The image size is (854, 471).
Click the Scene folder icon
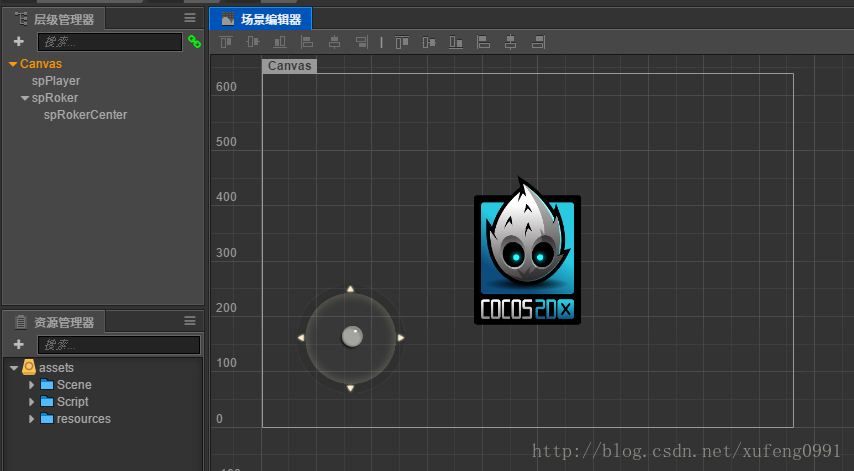pyautogui.click(x=47, y=384)
